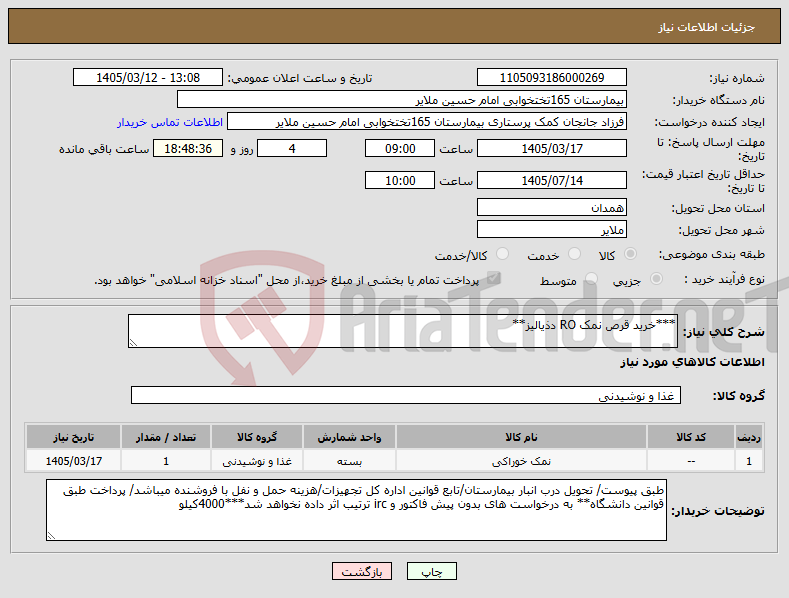Image resolution: width=789 pixels, height=598 pixels.
Task: Toggle the اسناد خزانه اسلامی payment checkbox
Action: (x=494, y=278)
